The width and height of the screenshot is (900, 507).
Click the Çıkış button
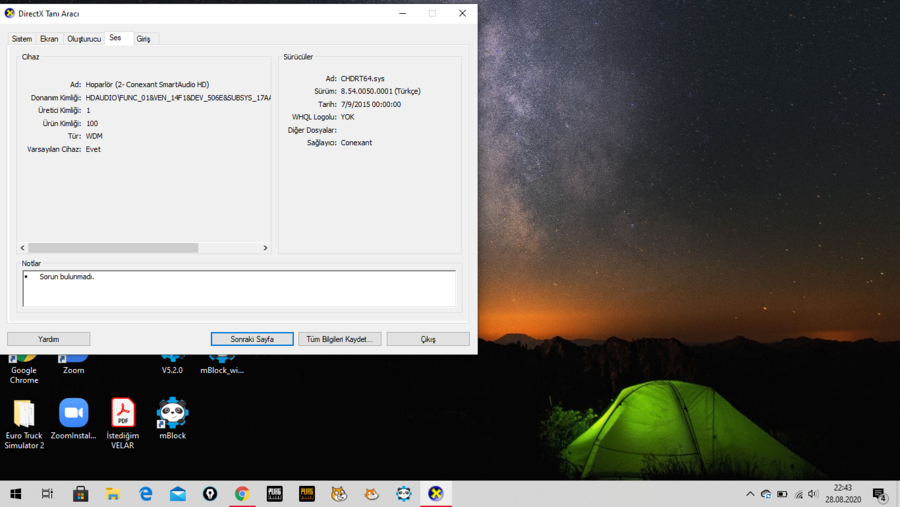tap(428, 339)
